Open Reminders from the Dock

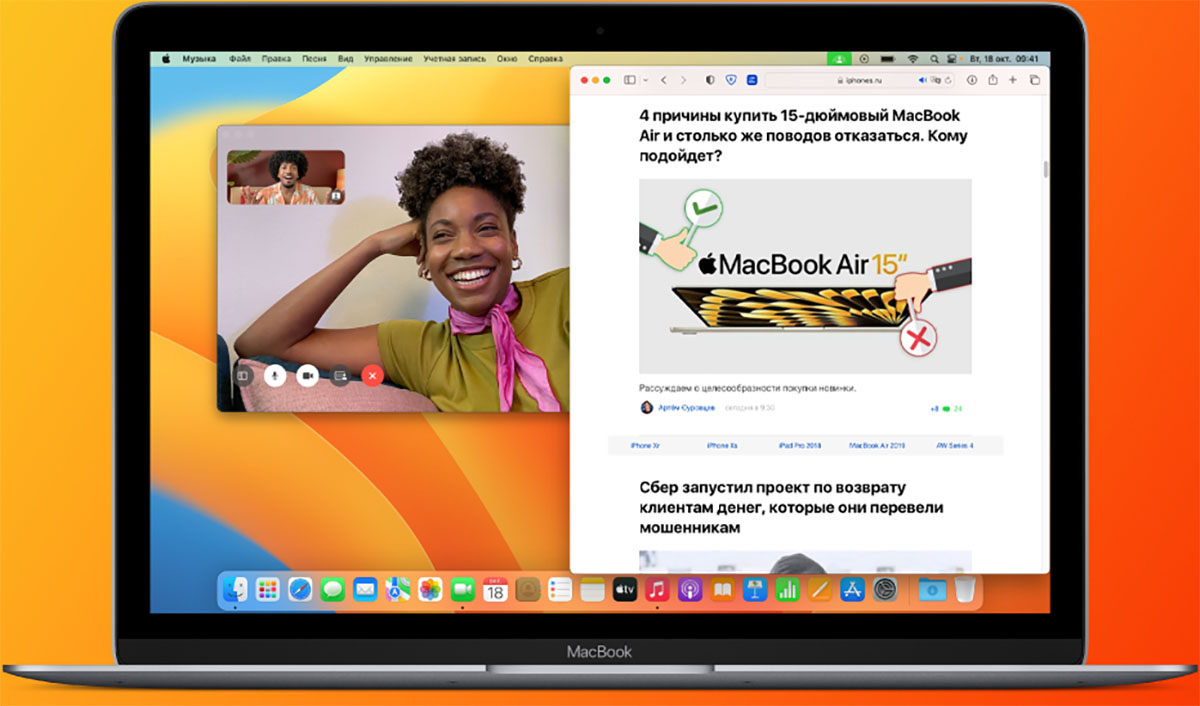pyautogui.click(x=560, y=589)
